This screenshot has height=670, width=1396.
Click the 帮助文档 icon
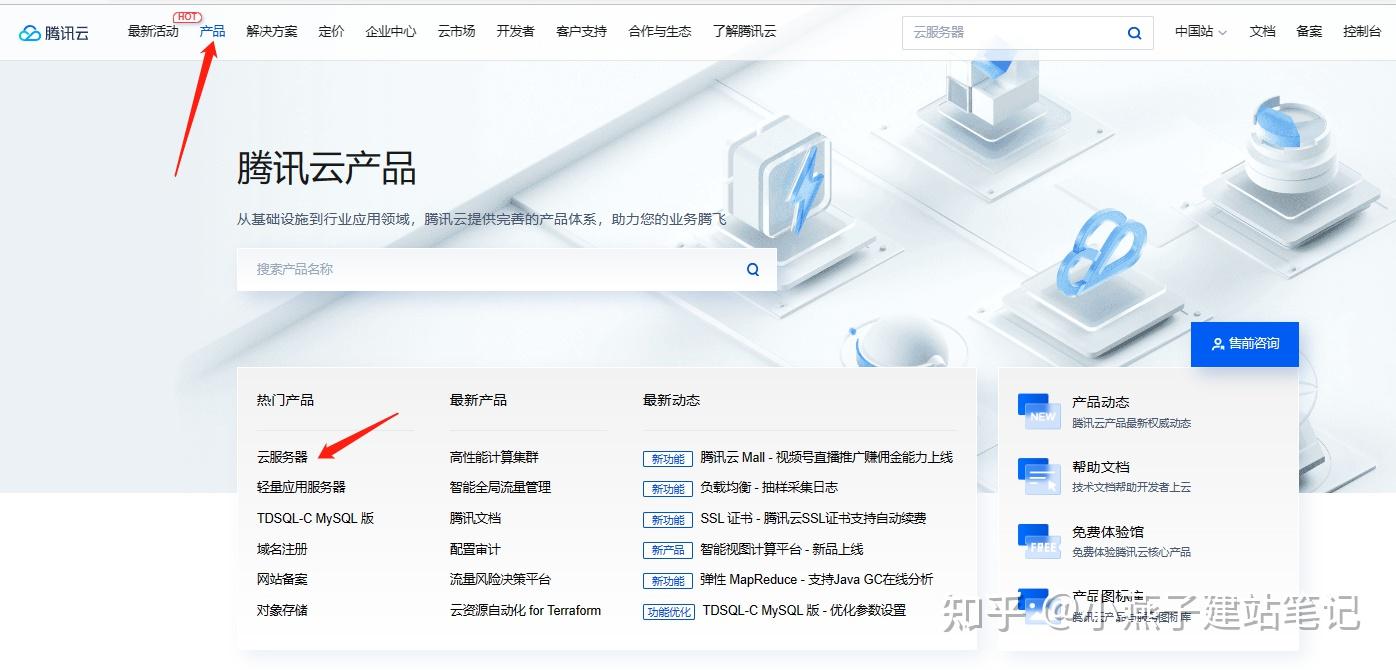point(1039,476)
